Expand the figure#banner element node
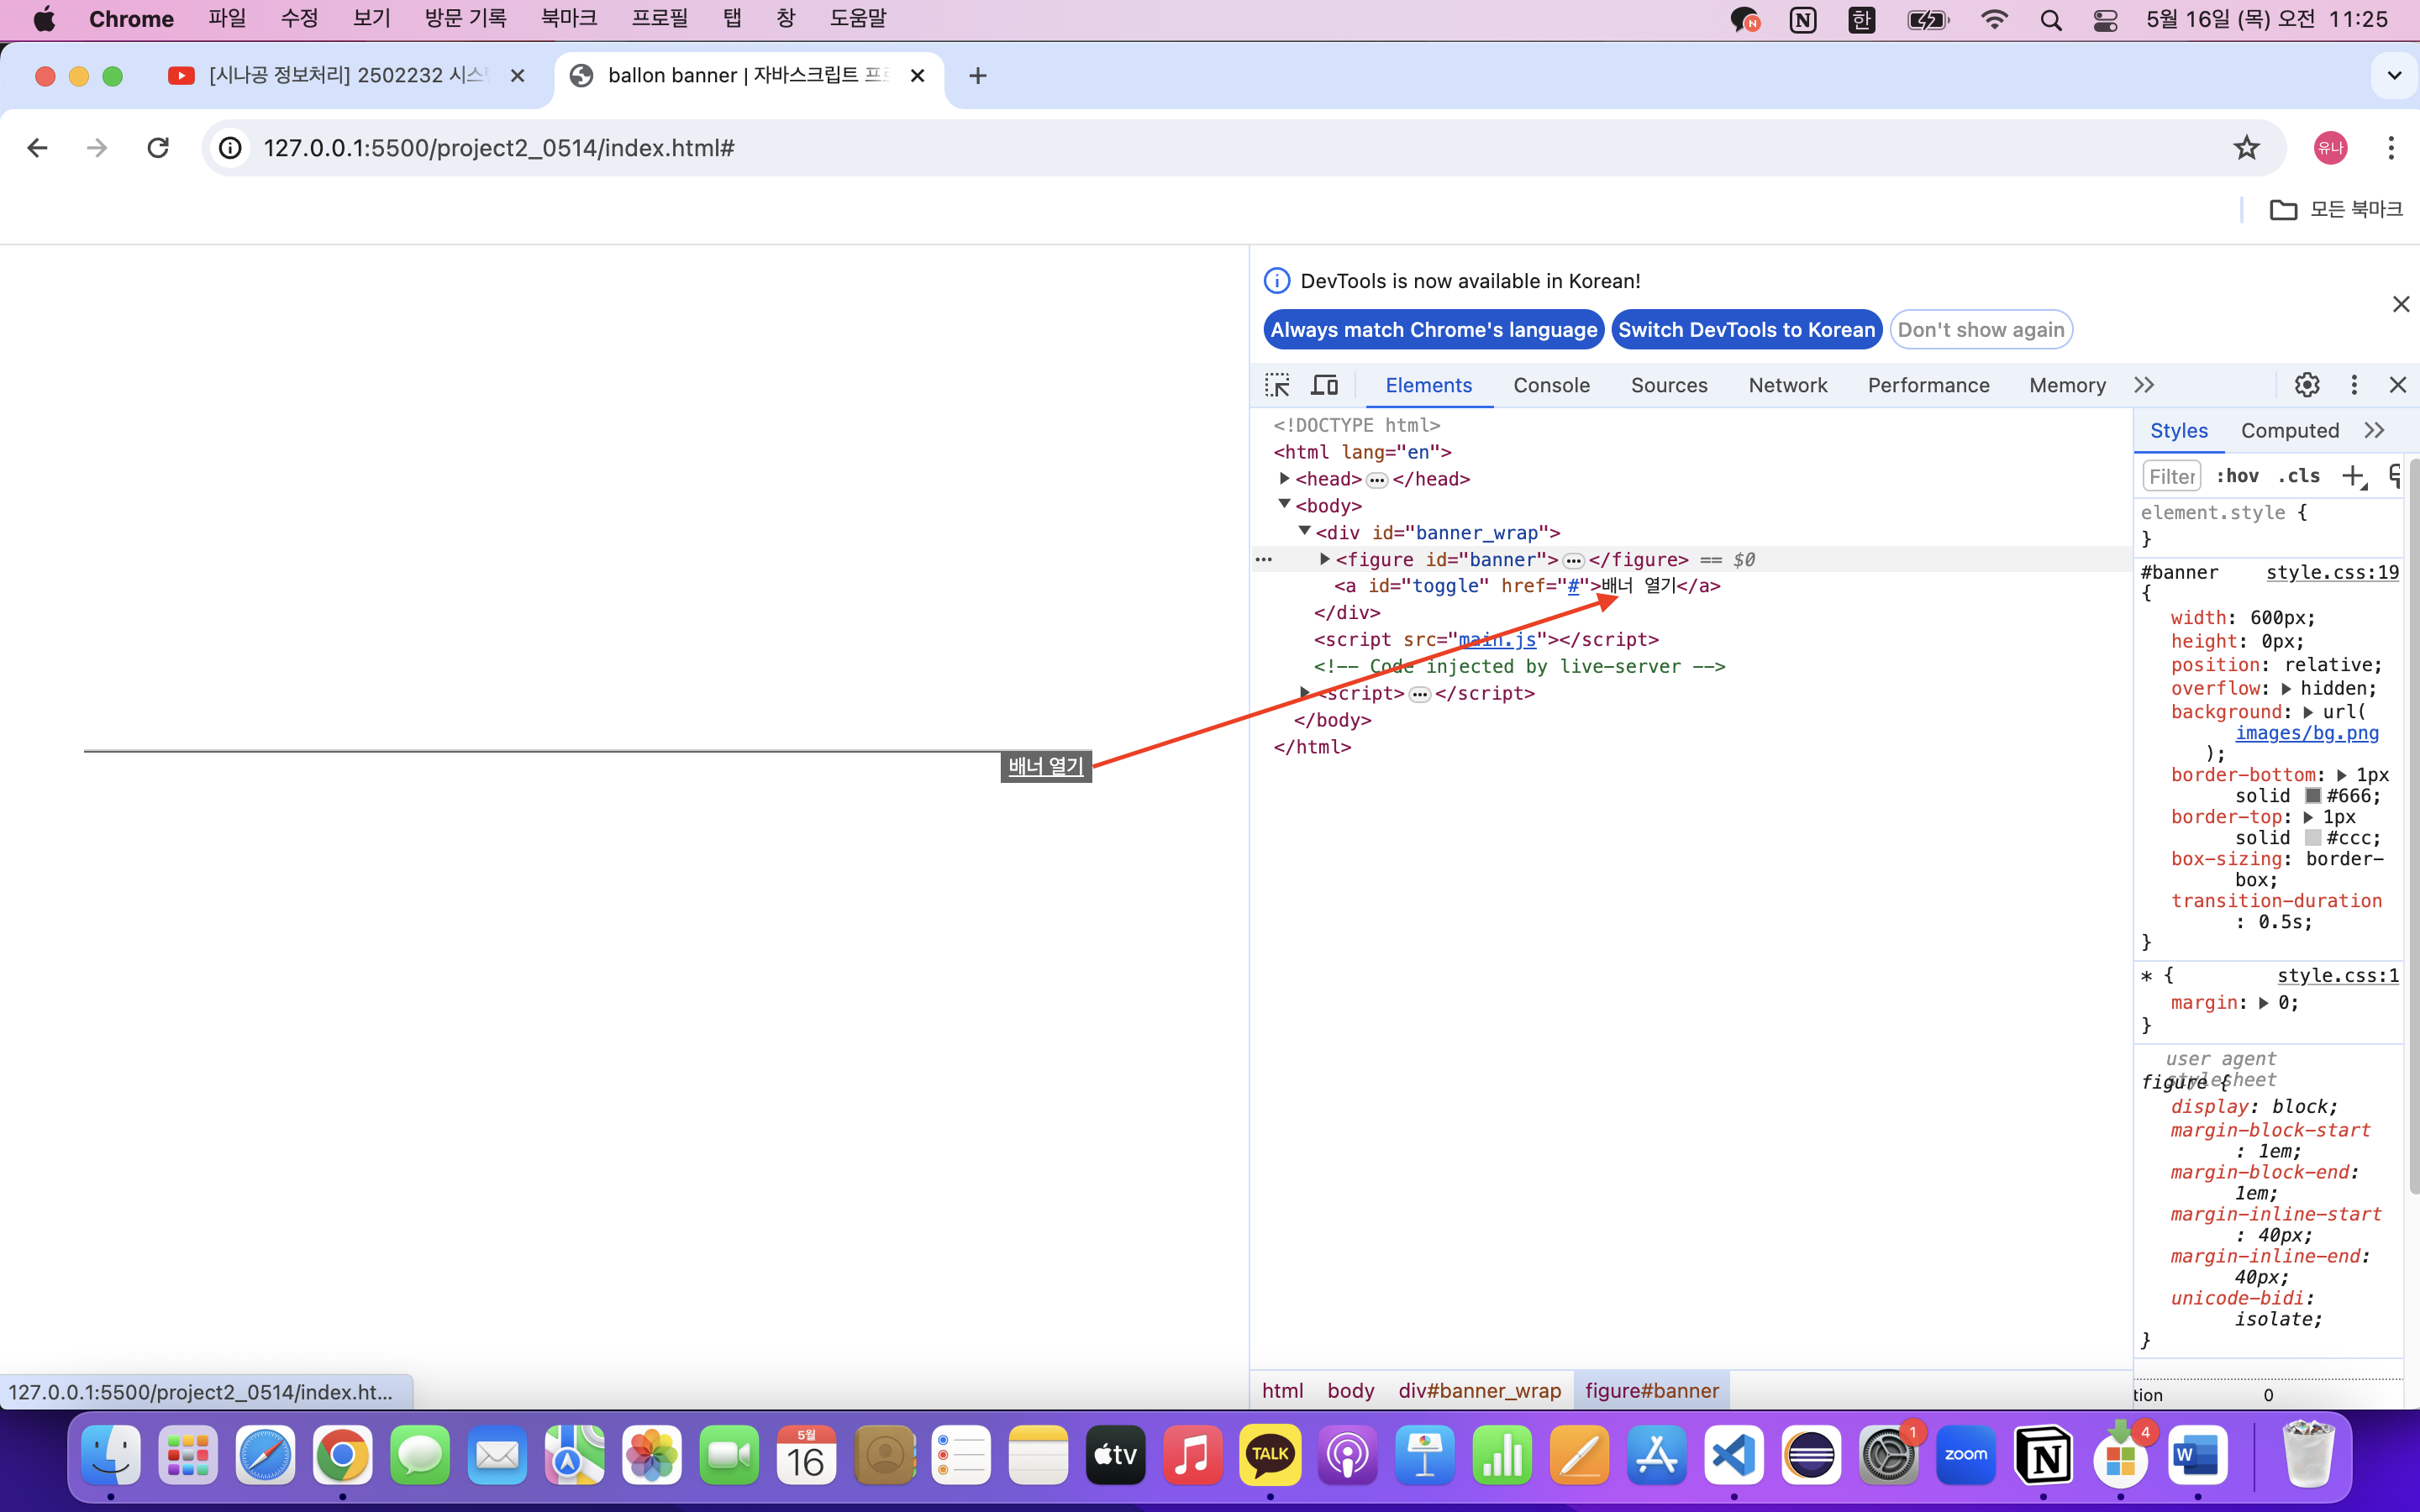Screen dimensions: 2420x1512 point(1325,559)
